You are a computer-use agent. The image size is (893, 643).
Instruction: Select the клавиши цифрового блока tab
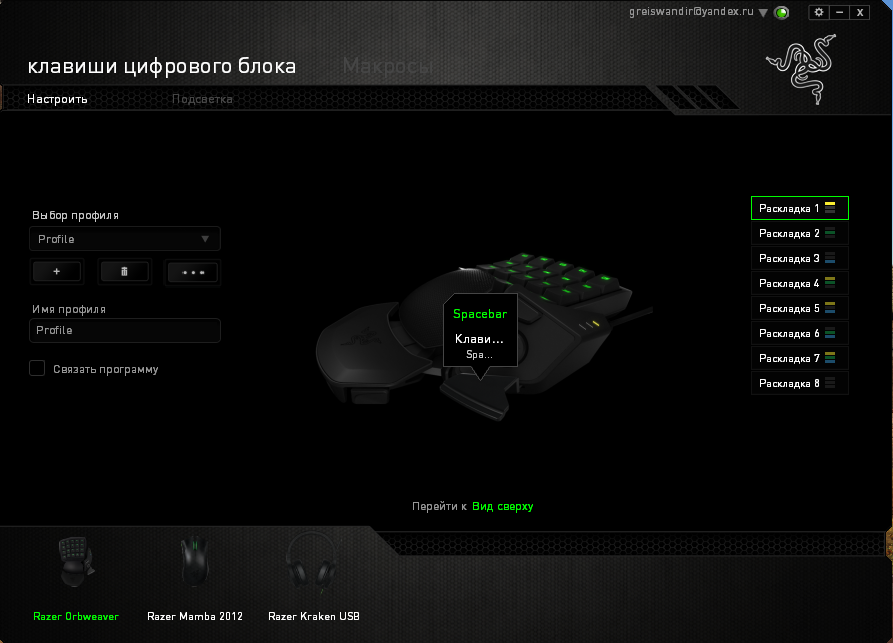click(162, 66)
